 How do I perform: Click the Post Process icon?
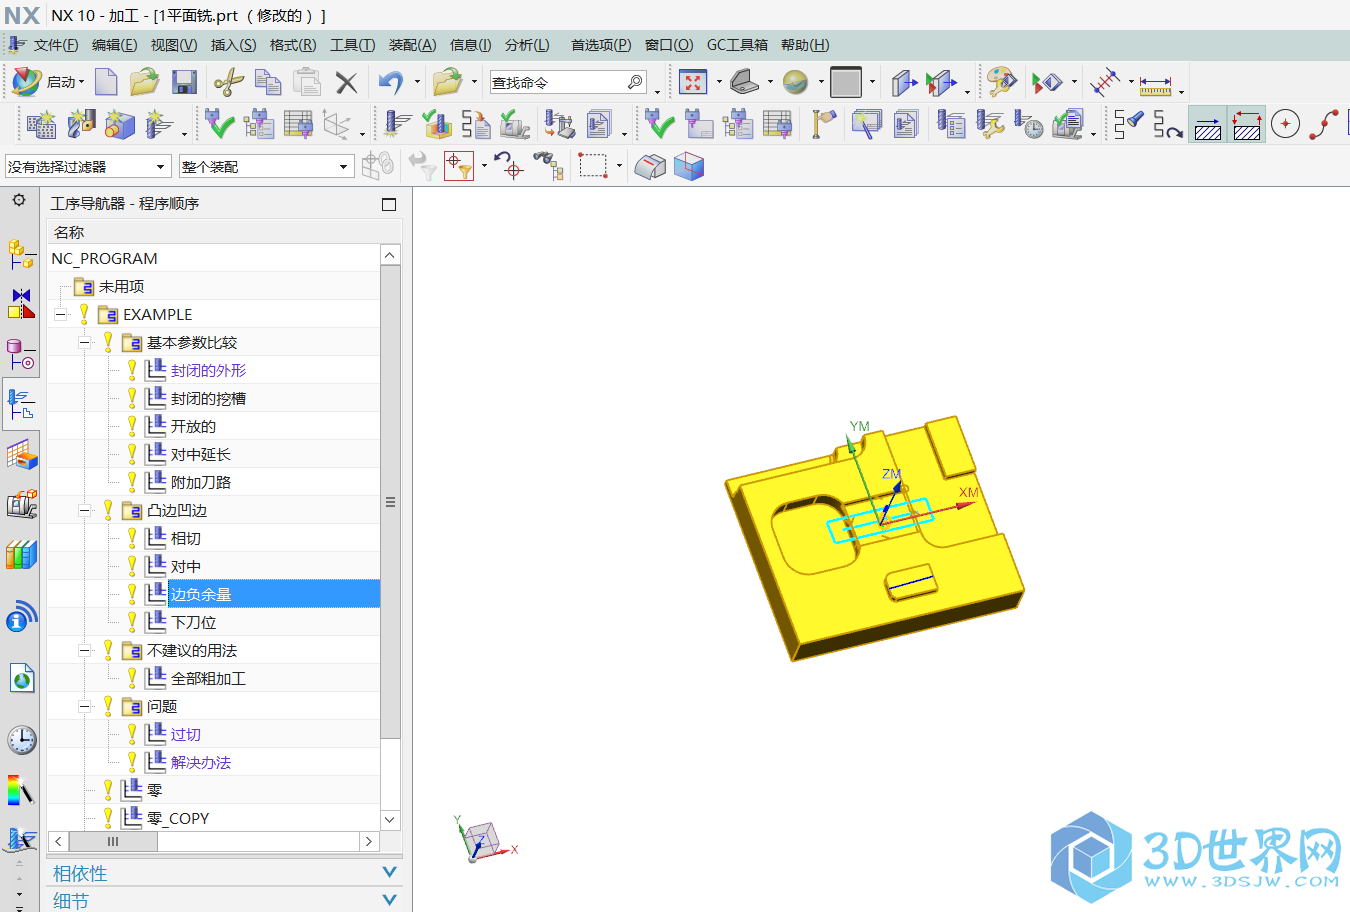point(558,124)
